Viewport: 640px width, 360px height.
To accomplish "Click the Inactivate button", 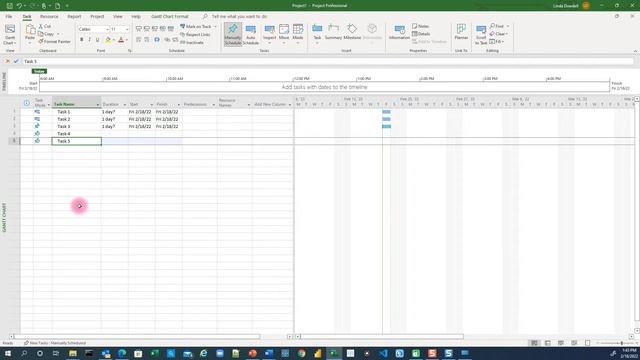I will tap(192, 42).
